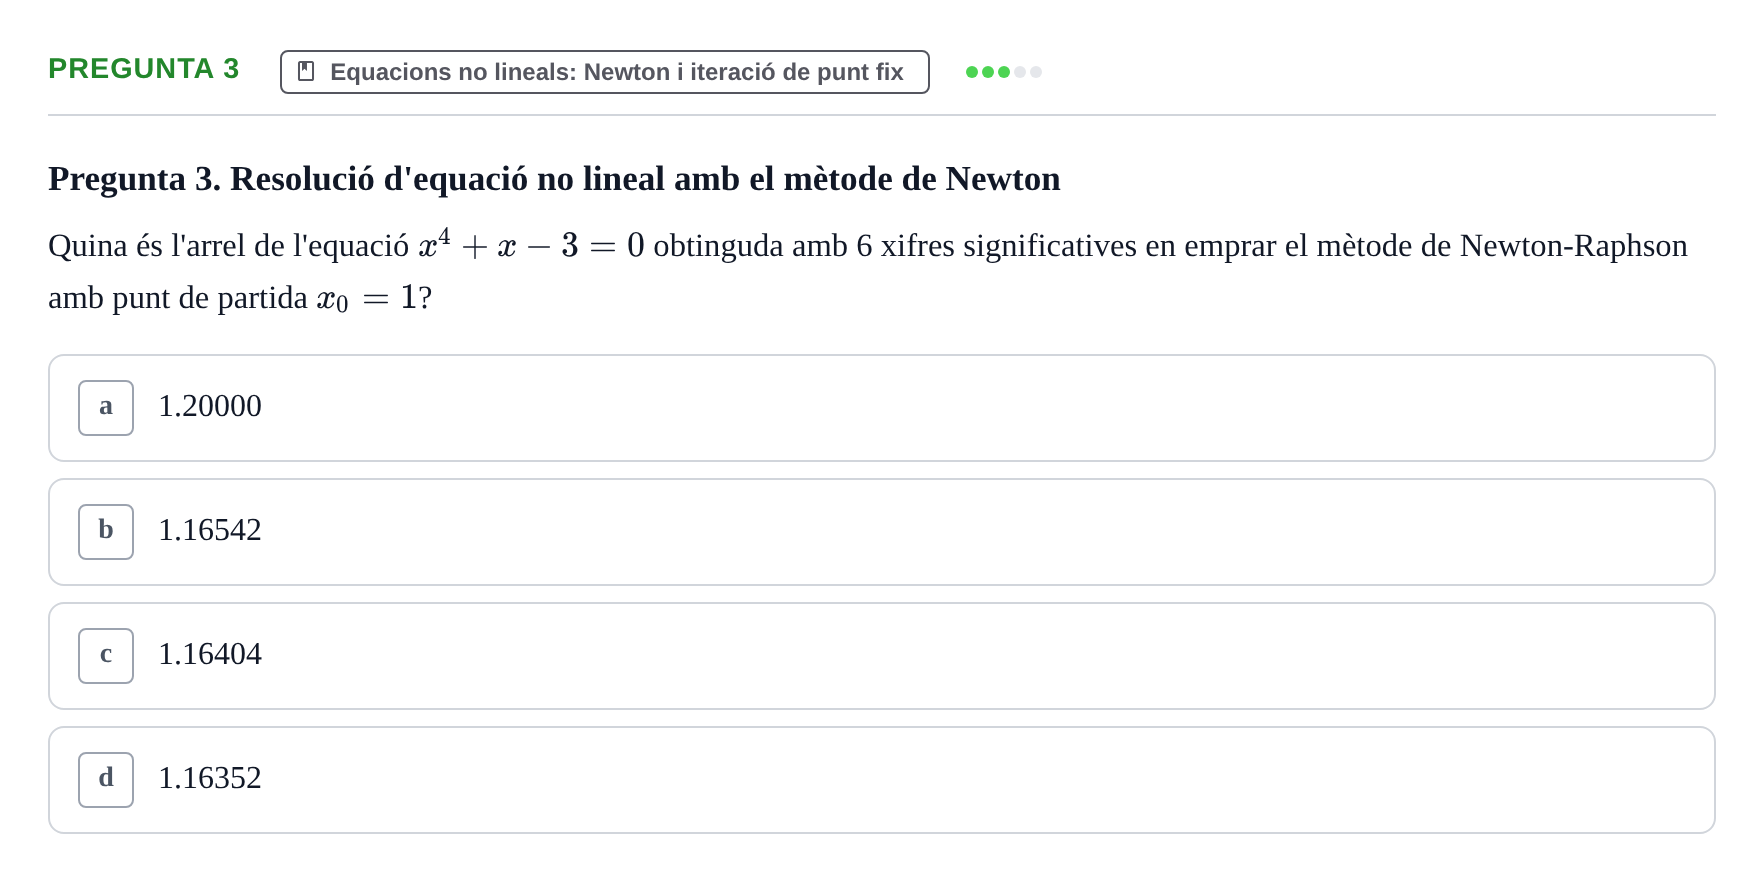Click the letter 'd' badge
This screenshot has width=1764, height=882.
point(106,780)
